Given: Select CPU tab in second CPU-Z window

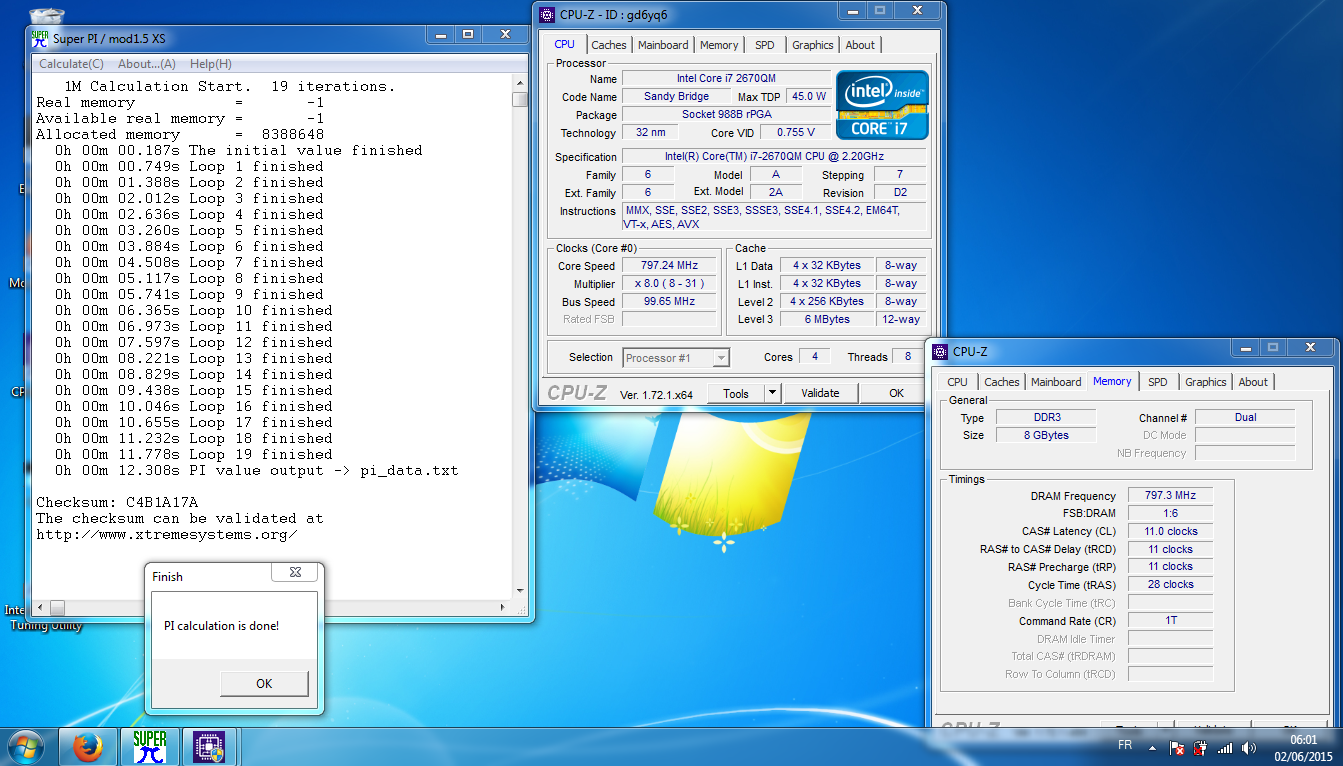Looking at the screenshot, I should 958,382.
